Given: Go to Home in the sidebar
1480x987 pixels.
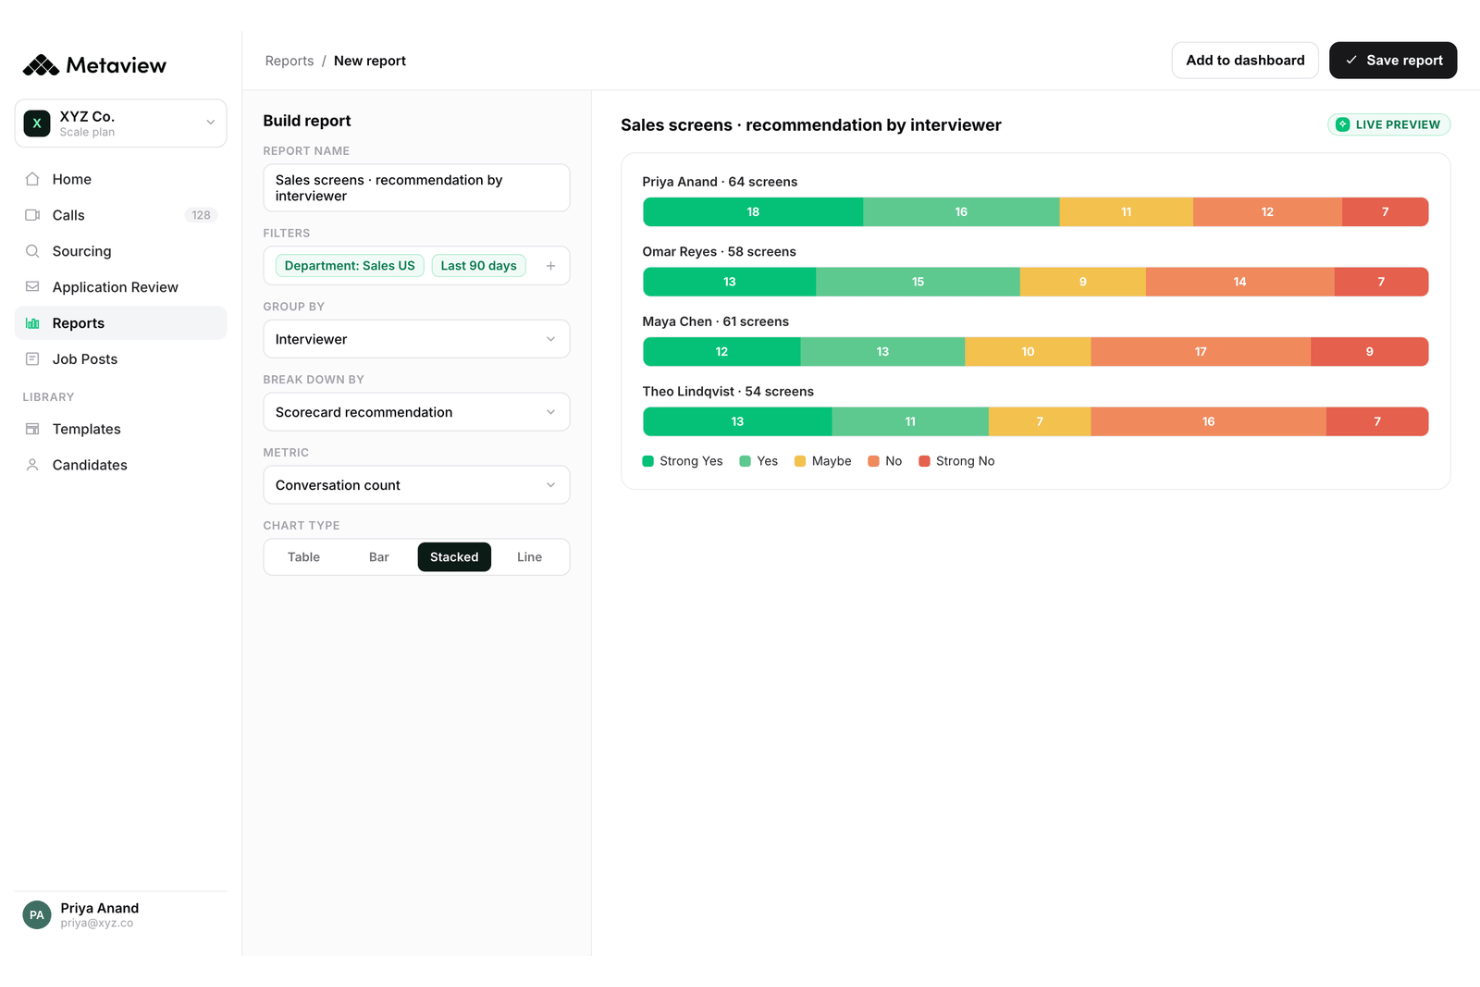Looking at the screenshot, I should tap(121, 179).
